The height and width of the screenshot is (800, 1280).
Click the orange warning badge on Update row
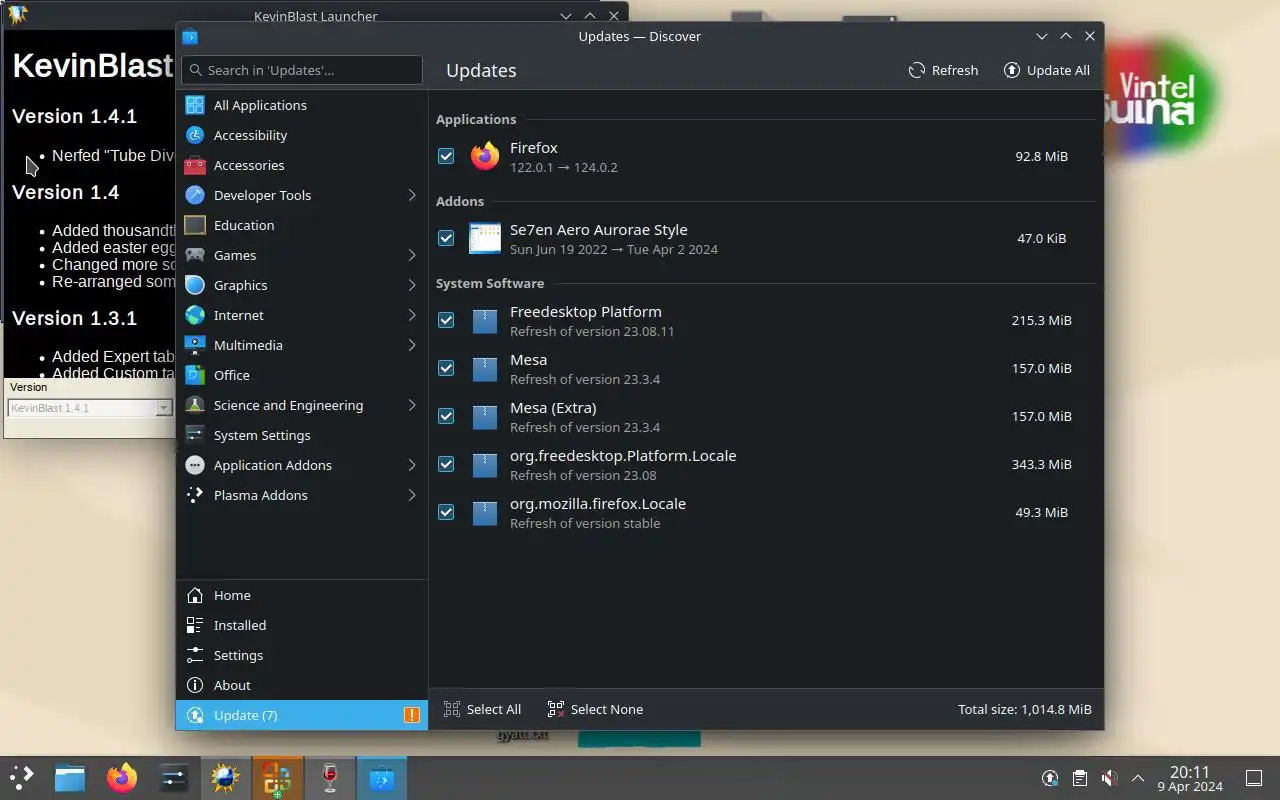coord(411,715)
